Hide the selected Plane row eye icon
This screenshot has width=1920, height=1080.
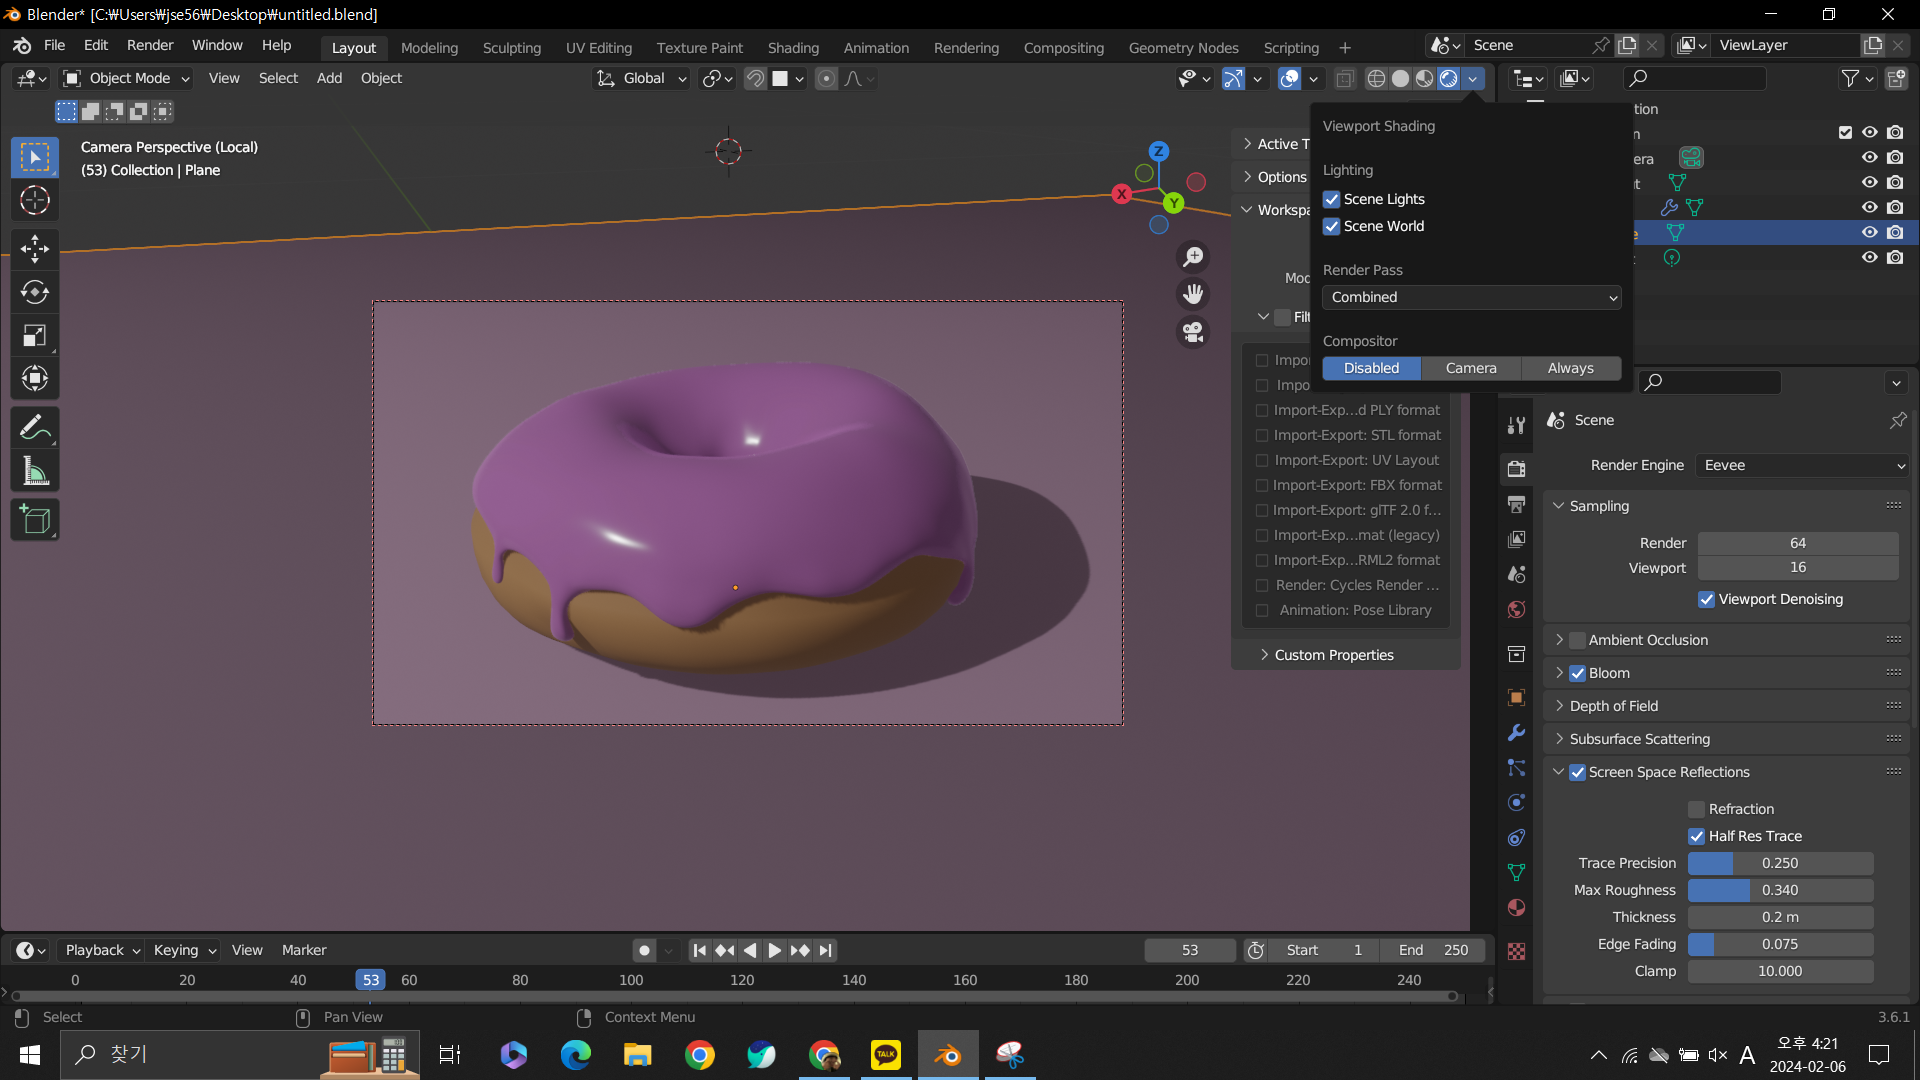tap(1869, 232)
